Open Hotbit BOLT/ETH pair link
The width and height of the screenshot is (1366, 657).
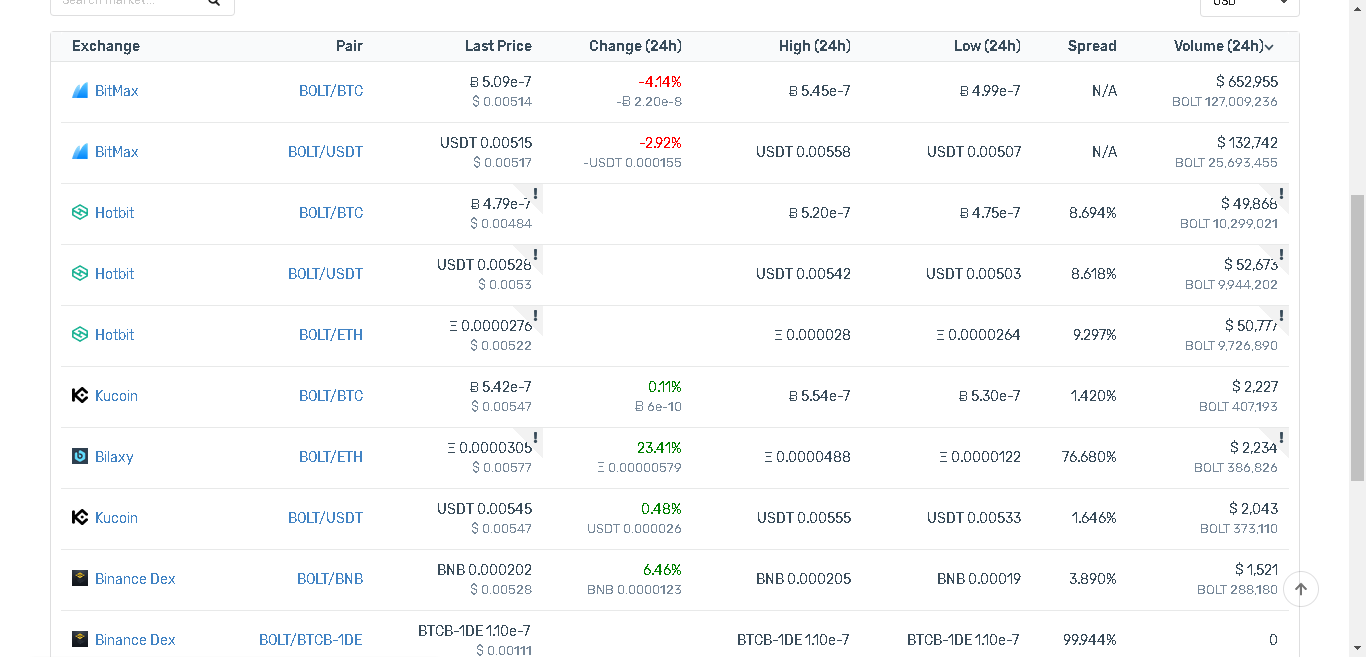point(331,335)
